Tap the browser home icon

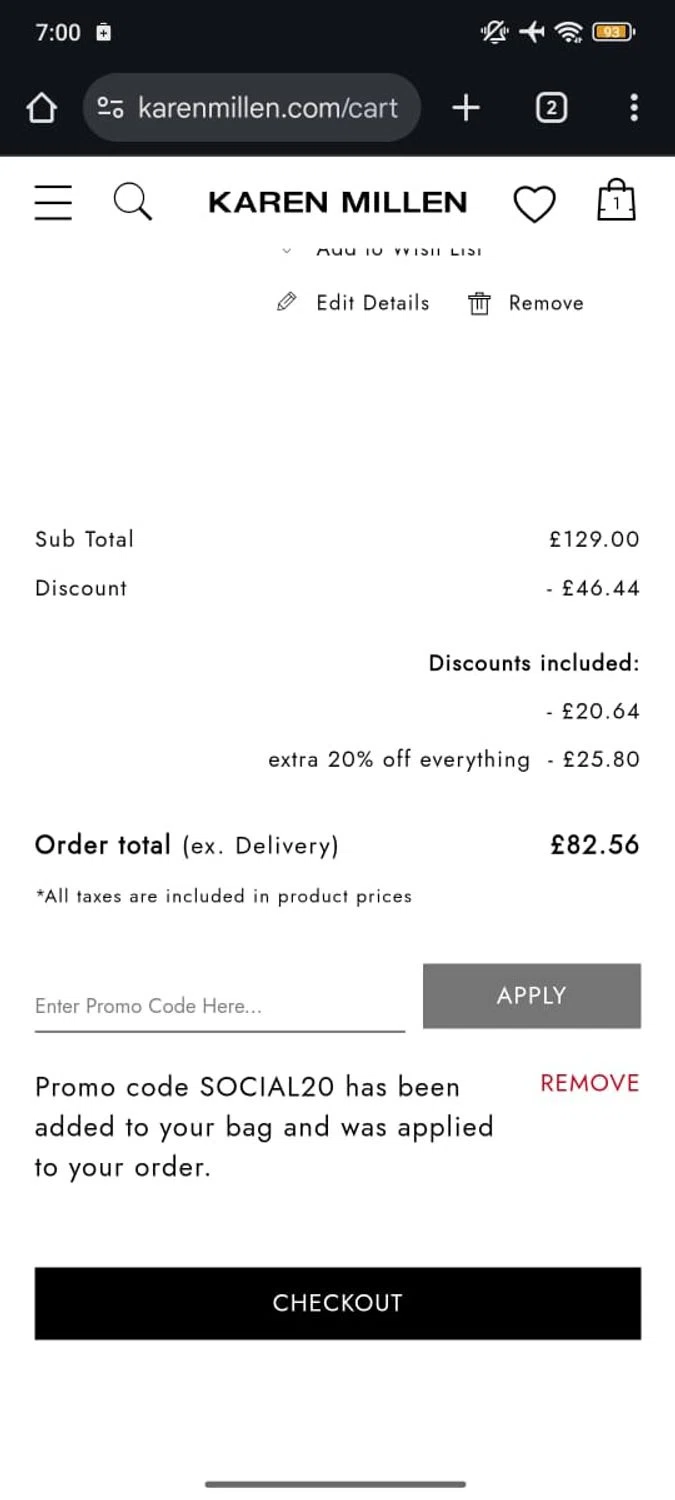41,108
